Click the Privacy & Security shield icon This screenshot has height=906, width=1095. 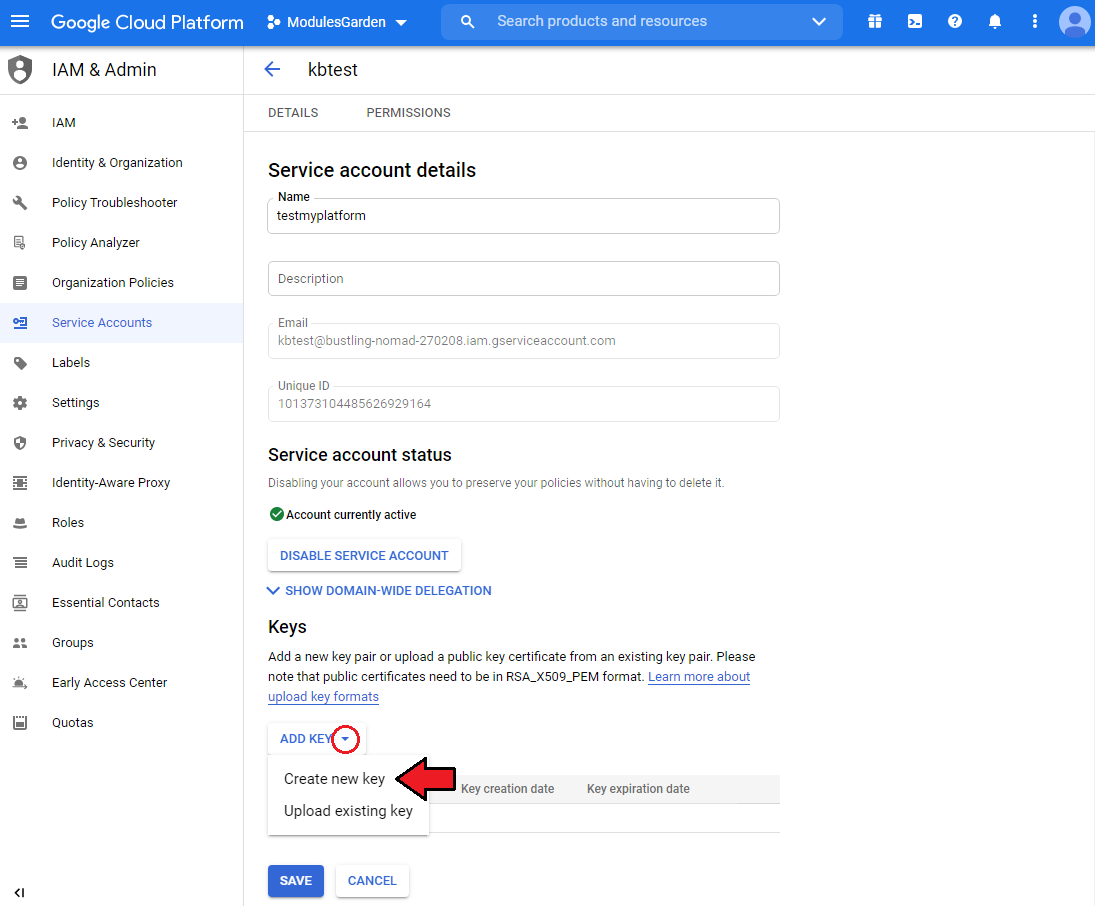(20, 443)
